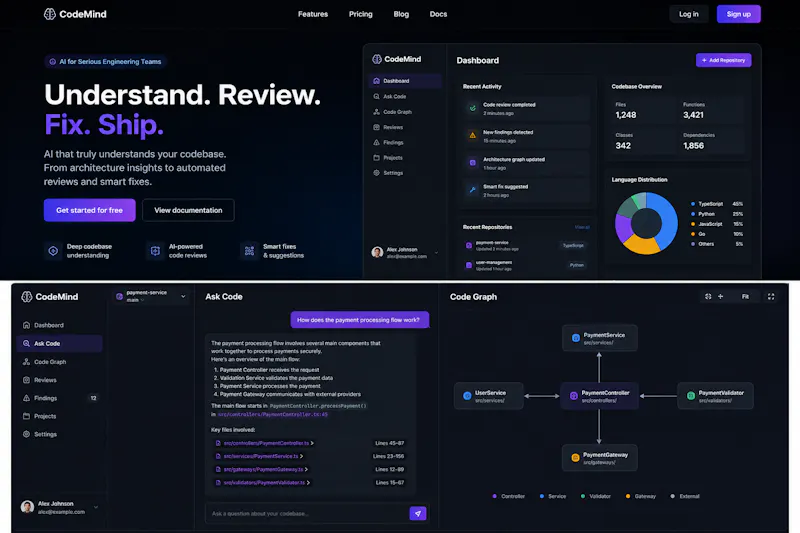
Task: Click Fit in the Code Graph toolbar
Action: click(x=745, y=296)
